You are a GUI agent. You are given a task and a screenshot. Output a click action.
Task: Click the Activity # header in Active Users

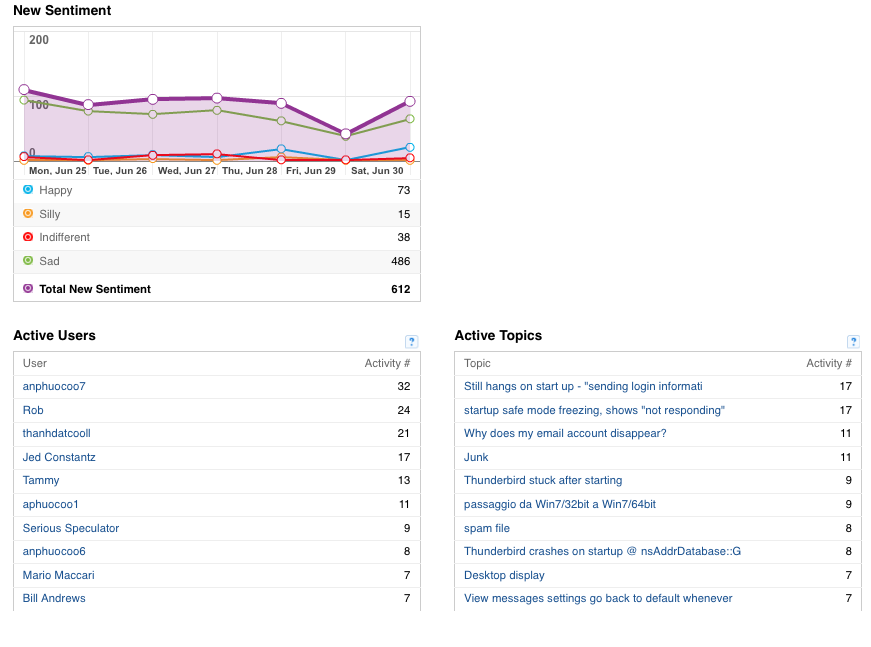(x=387, y=363)
